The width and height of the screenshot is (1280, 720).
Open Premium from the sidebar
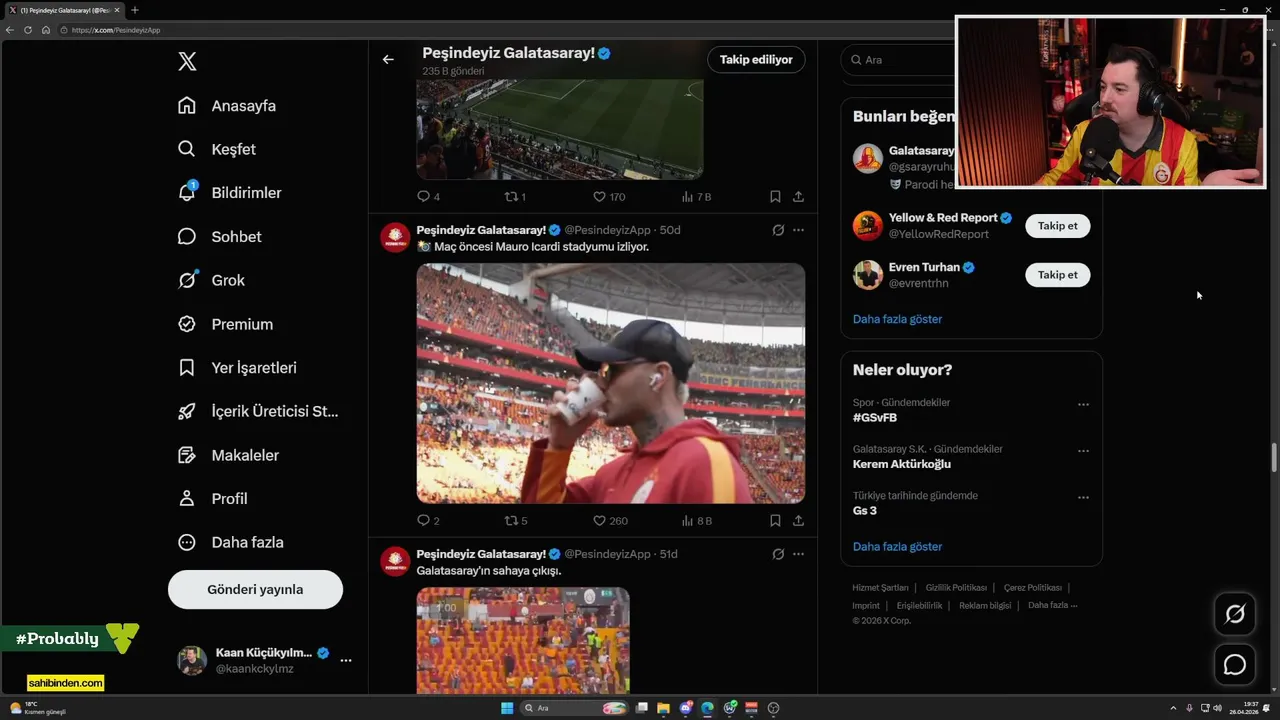pos(225,324)
